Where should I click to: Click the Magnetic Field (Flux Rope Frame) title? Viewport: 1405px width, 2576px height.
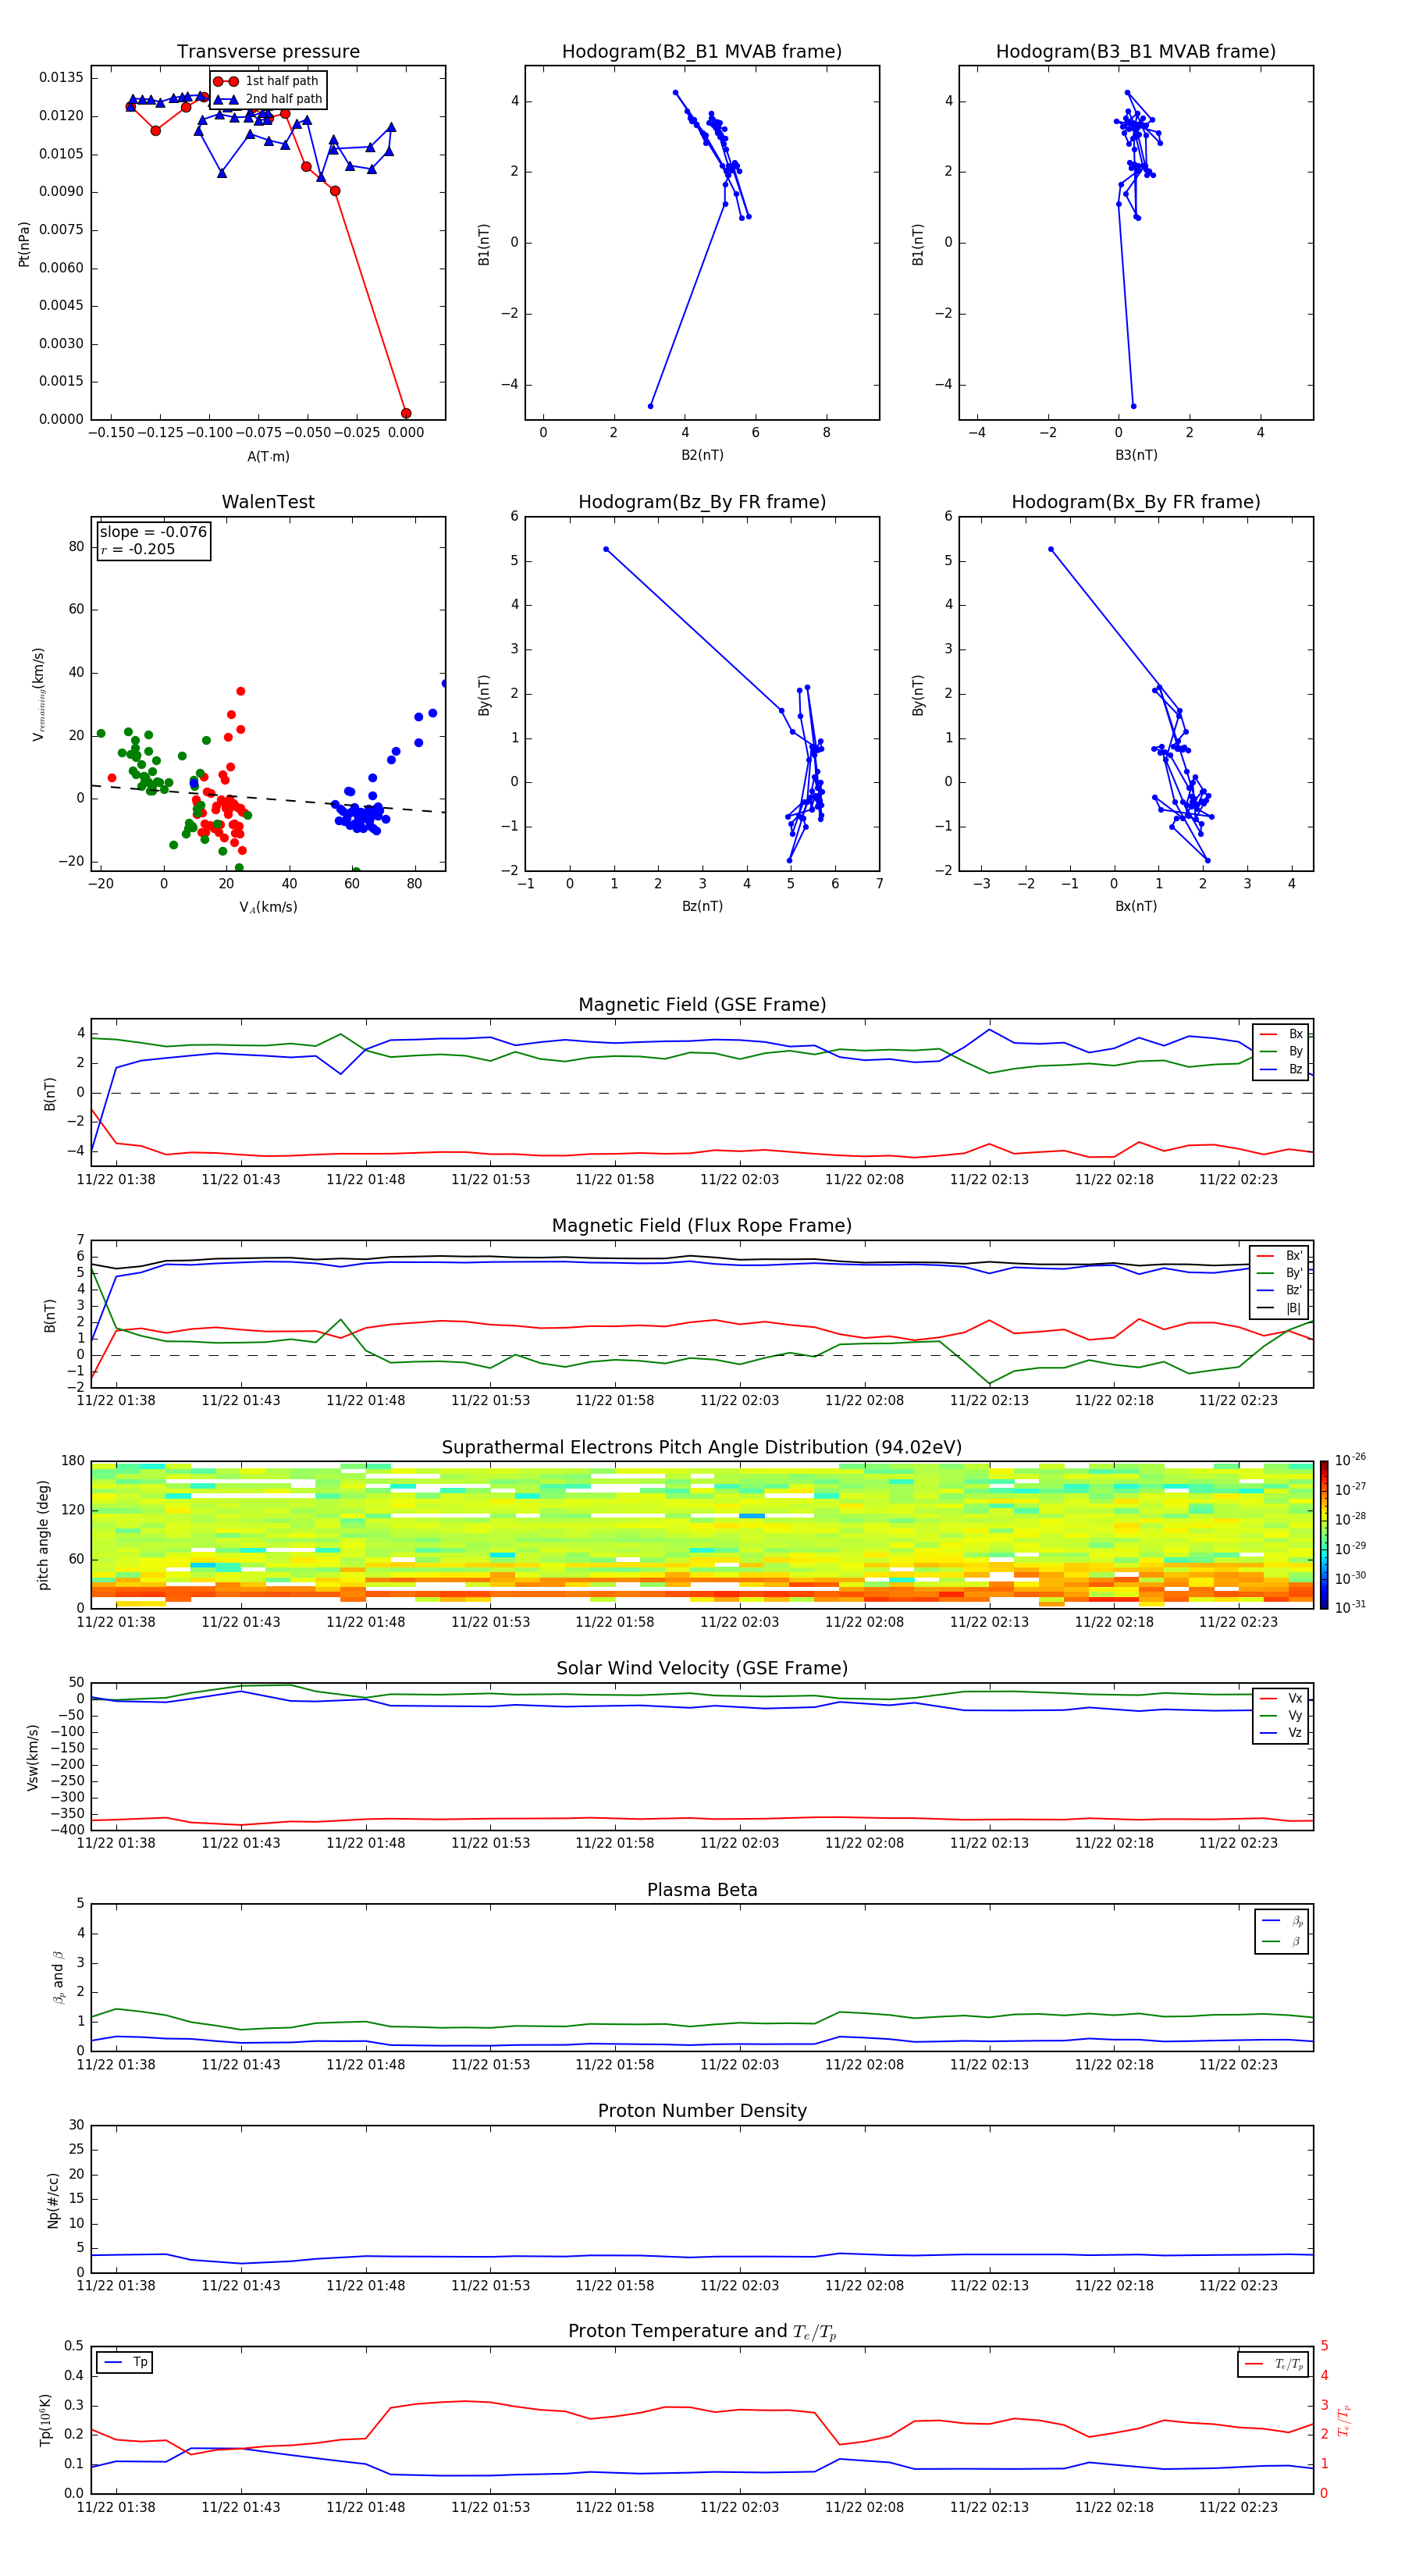(x=702, y=1226)
